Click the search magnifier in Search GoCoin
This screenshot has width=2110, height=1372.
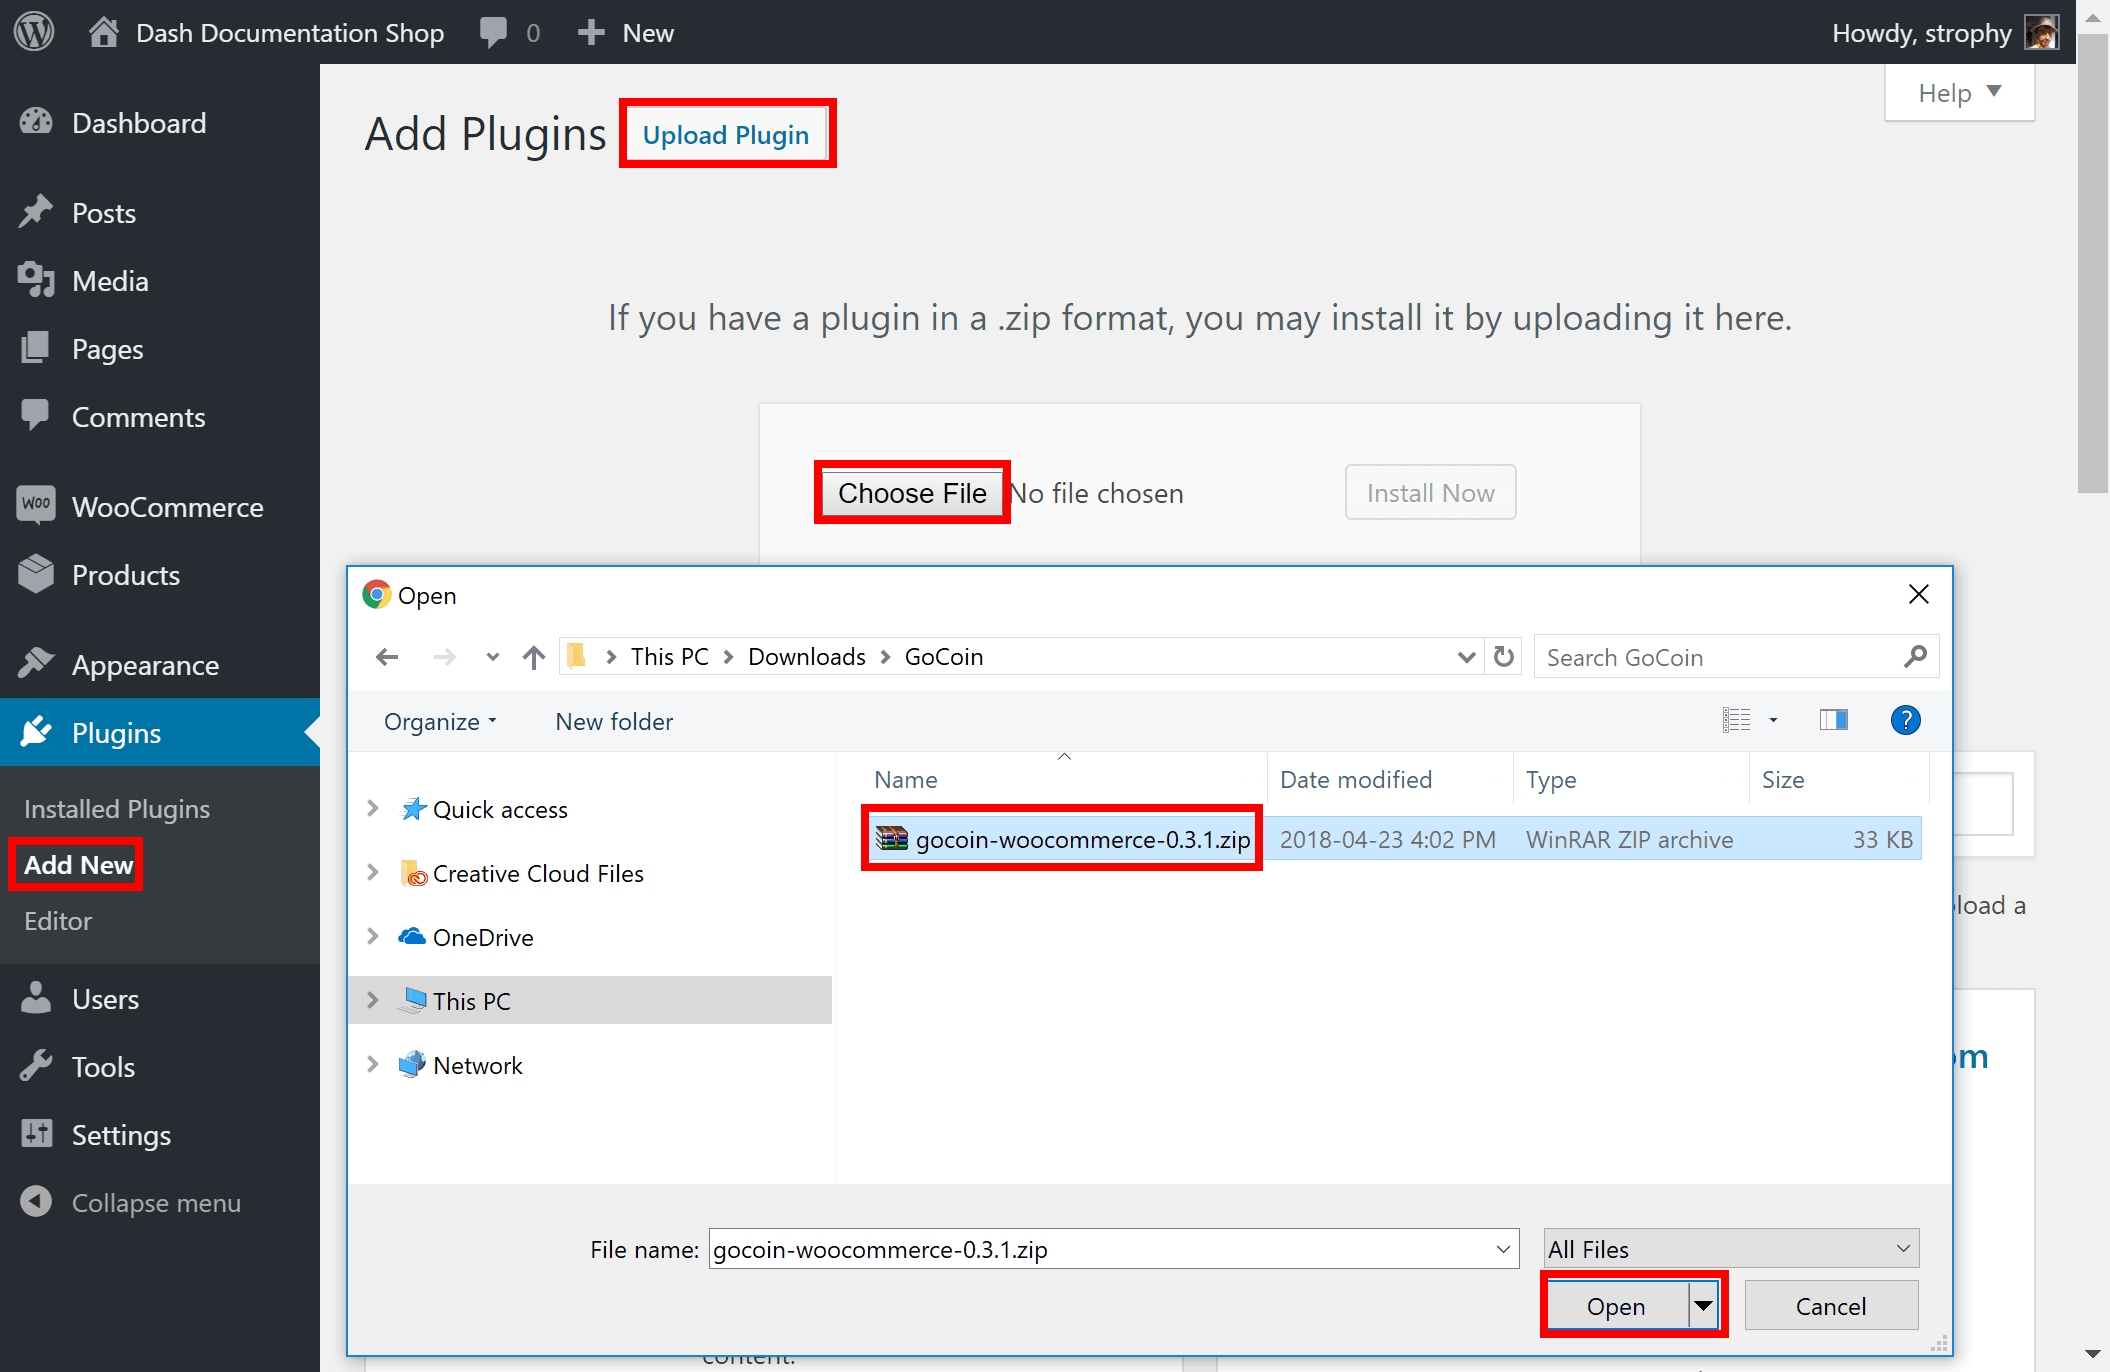pyautogui.click(x=1915, y=657)
